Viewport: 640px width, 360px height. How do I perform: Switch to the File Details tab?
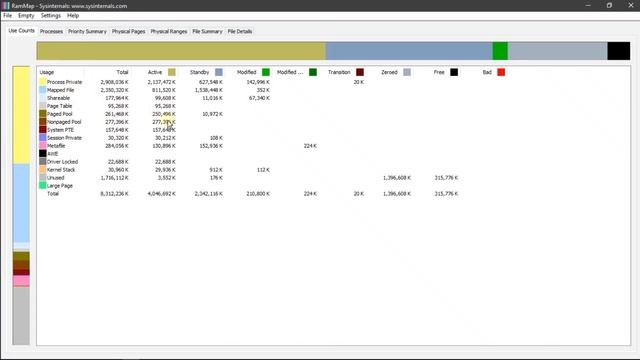[x=240, y=31]
